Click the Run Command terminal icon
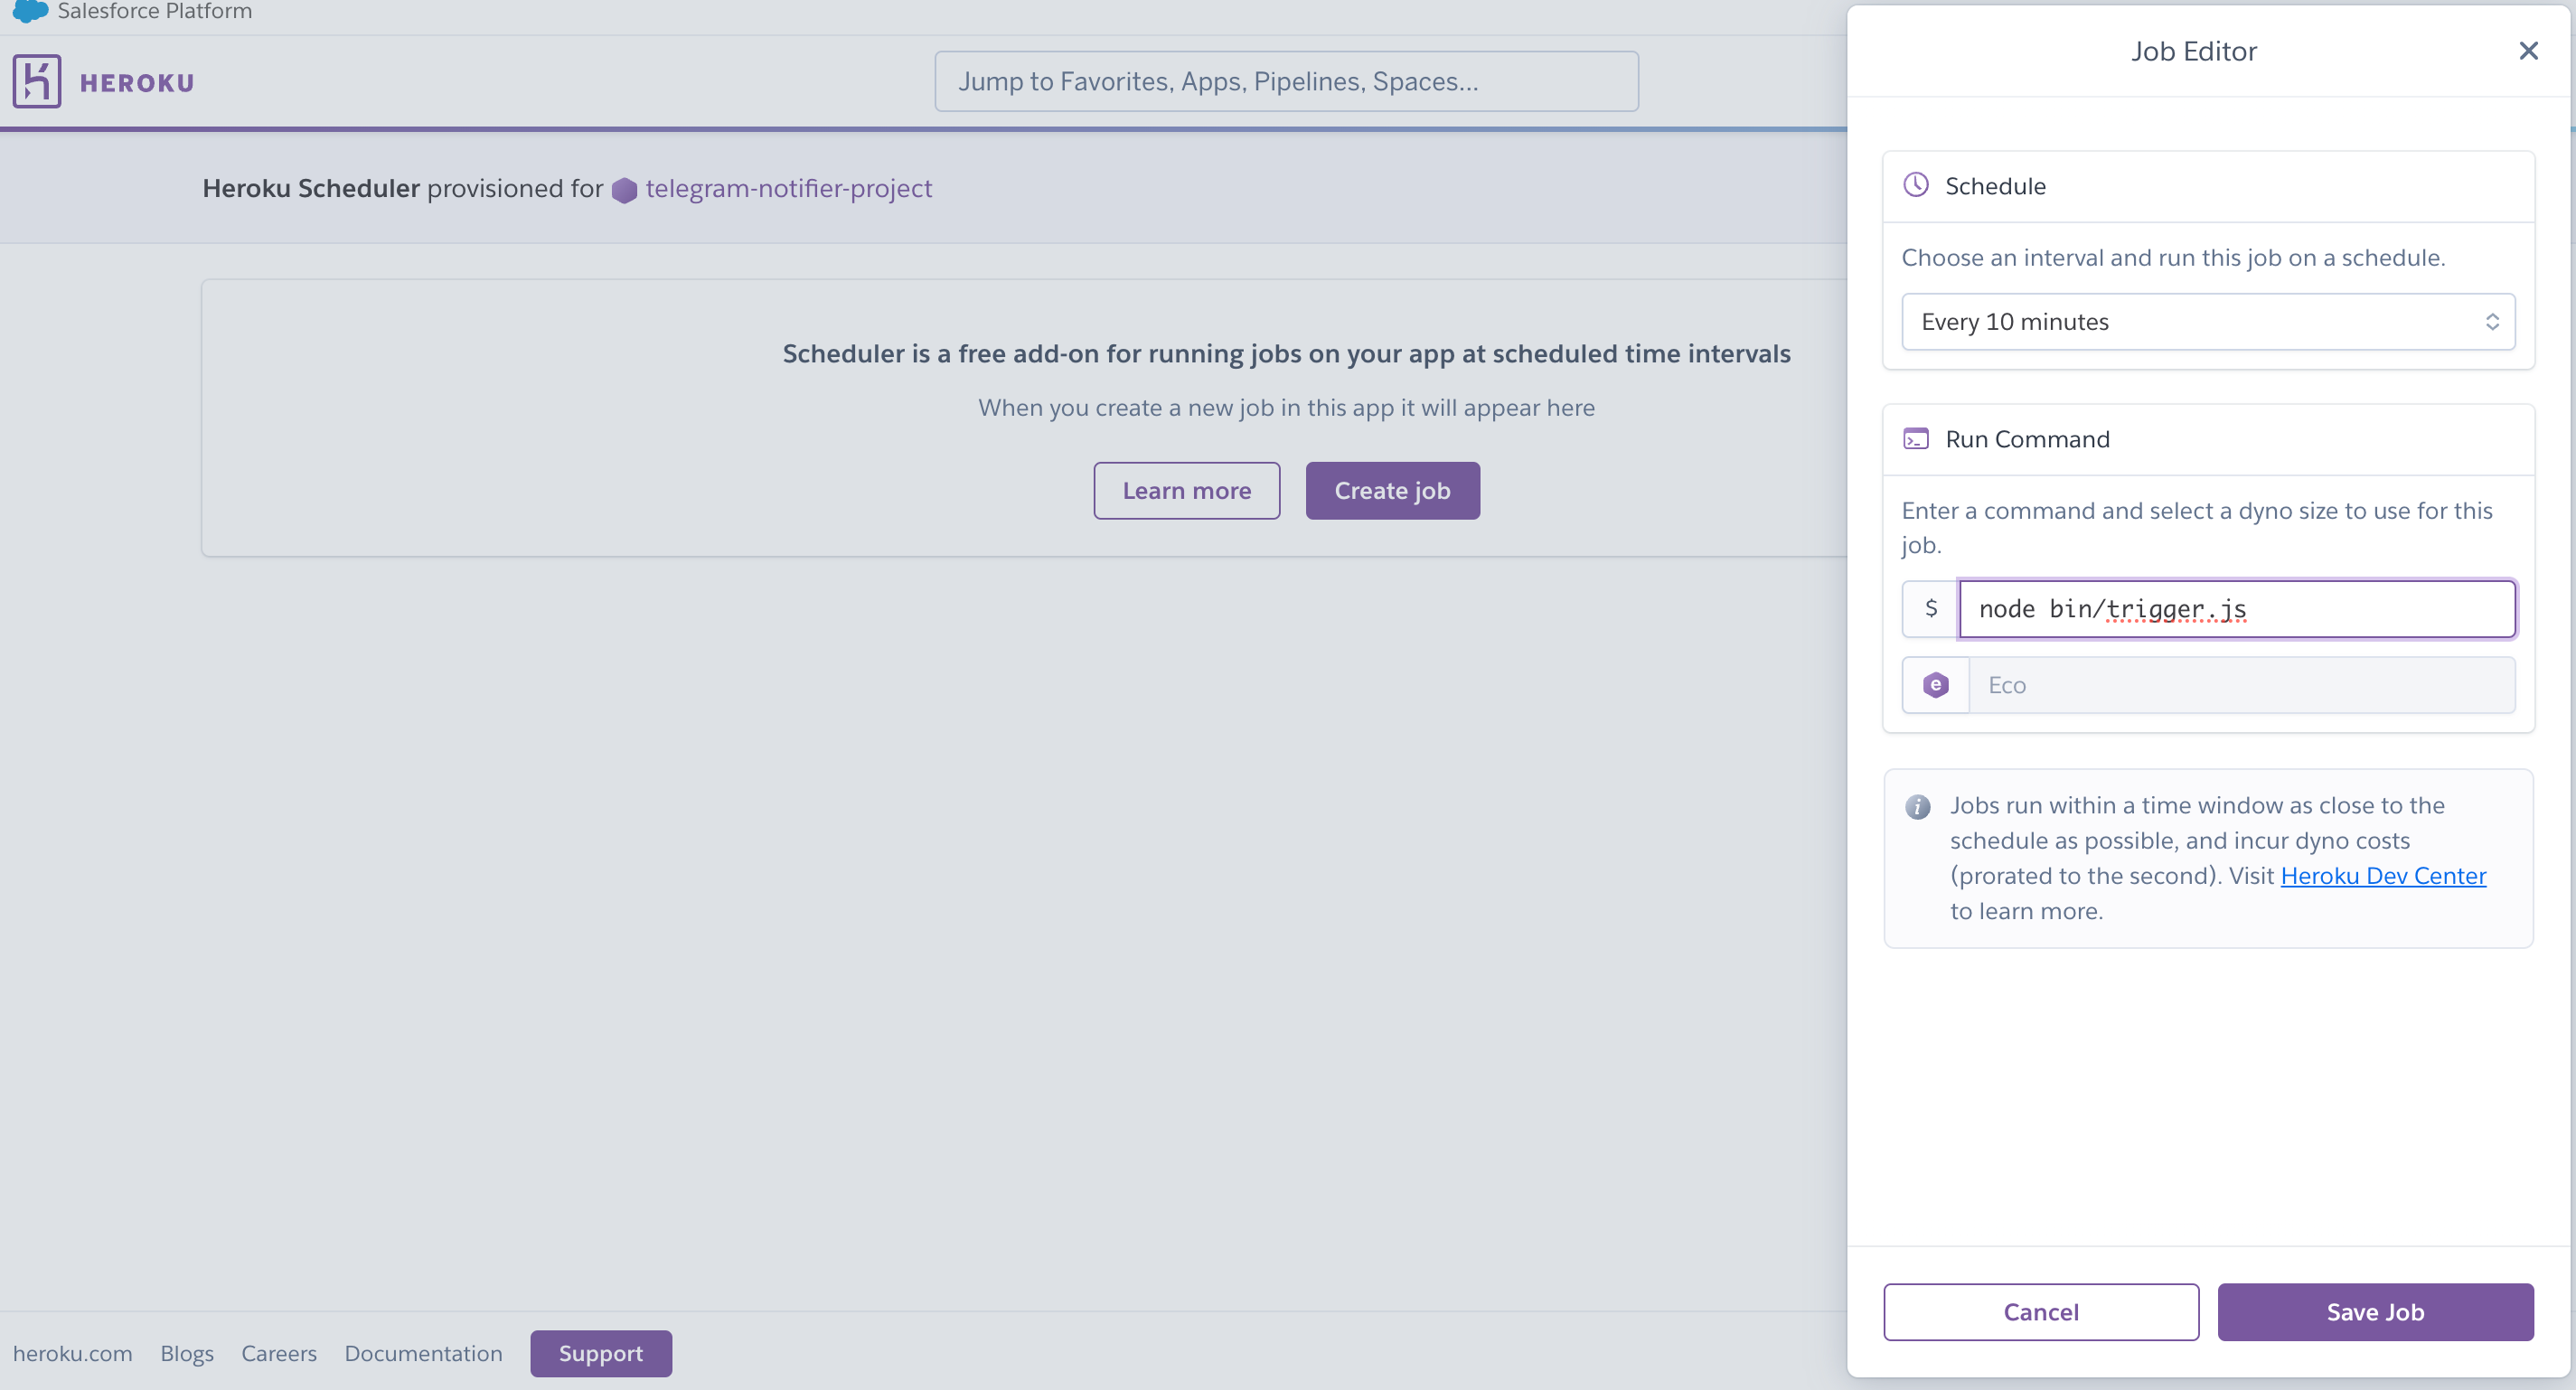This screenshot has width=2576, height=1390. [x=1916, y=438]
